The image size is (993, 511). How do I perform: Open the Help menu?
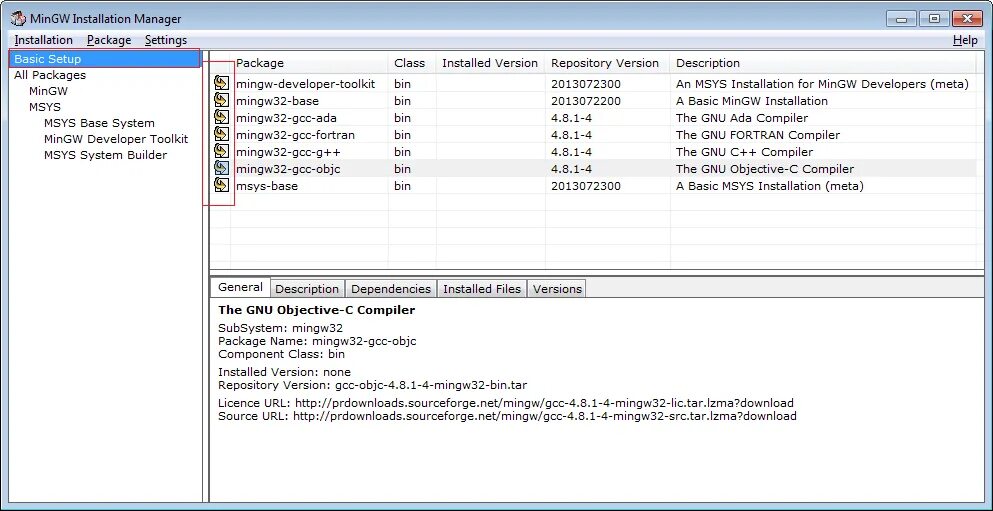click(x=965, y=40)
